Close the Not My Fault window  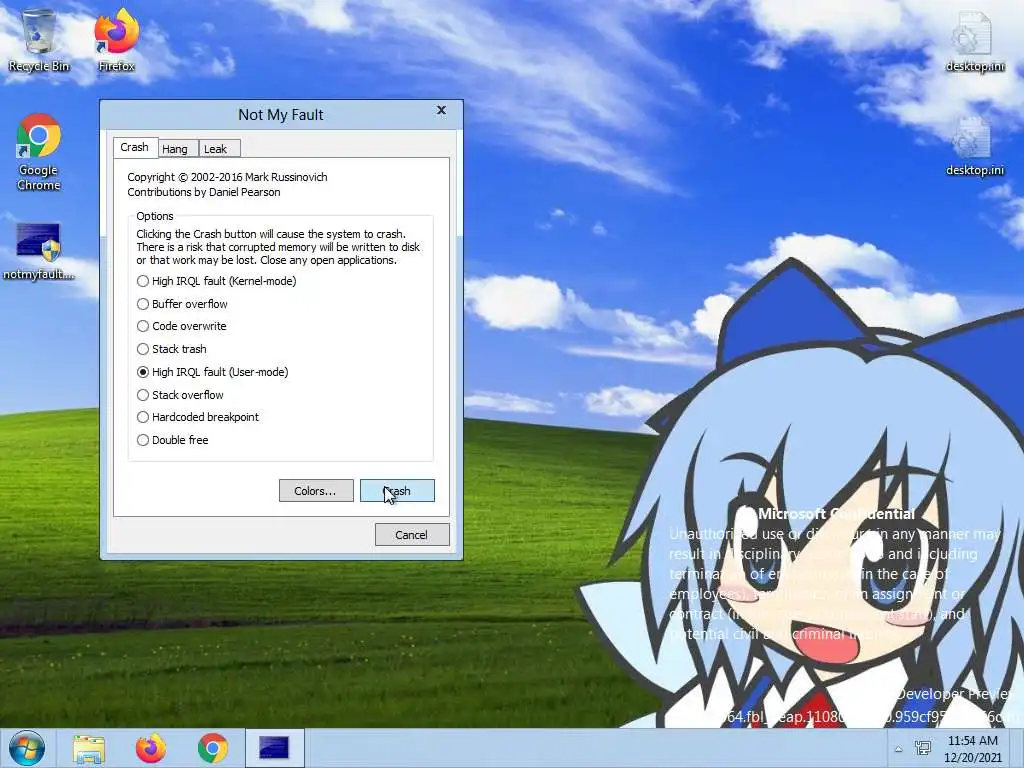pyautogui.click(x=441, y=110)
